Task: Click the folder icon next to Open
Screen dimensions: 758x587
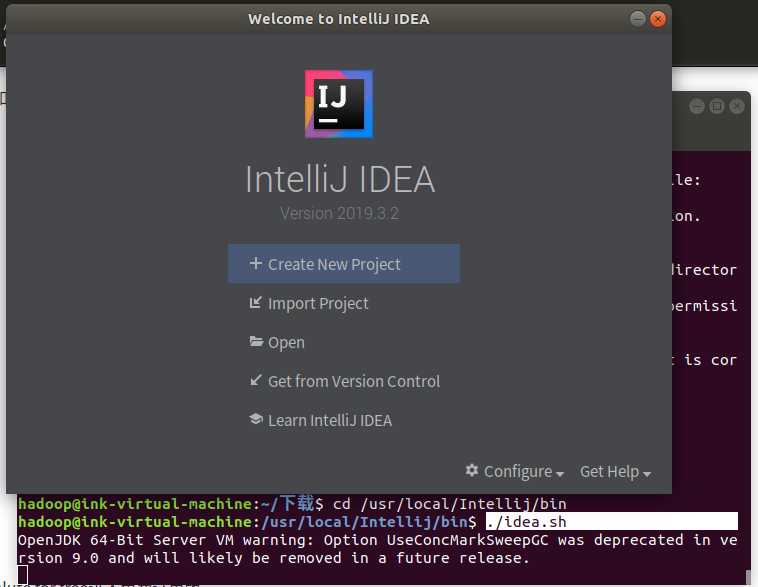Action: click(256, 341)
